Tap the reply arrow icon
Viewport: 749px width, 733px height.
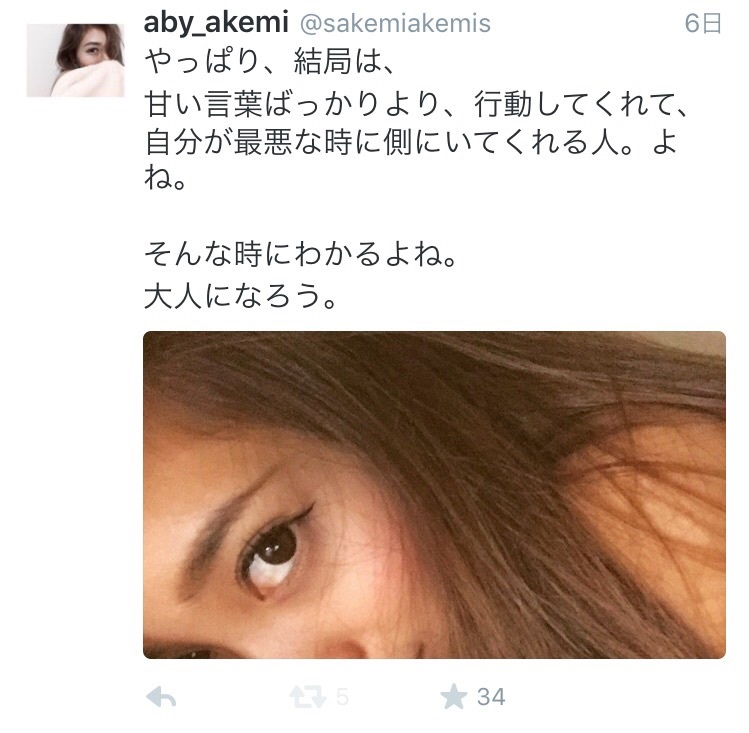pyautogui.click(x=161, y=697)
